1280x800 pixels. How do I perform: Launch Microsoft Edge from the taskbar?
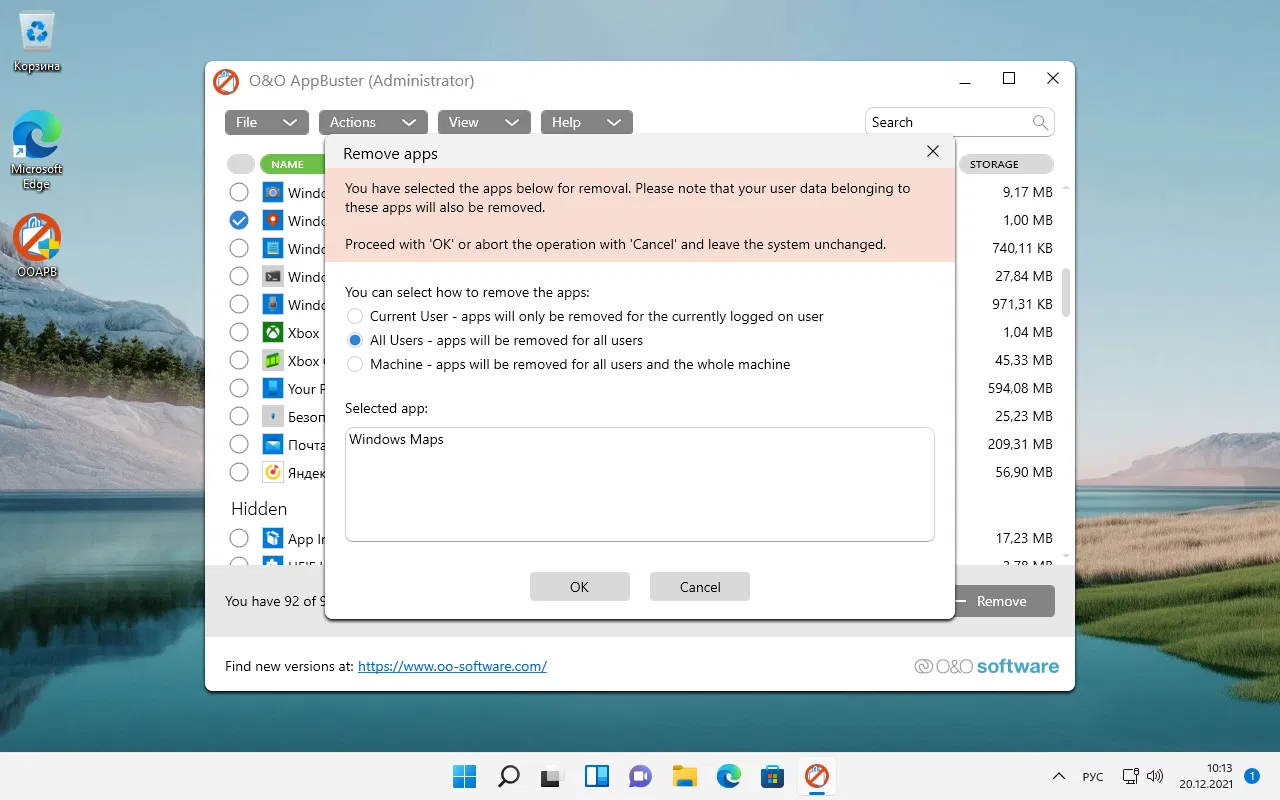tap(729, 776)
